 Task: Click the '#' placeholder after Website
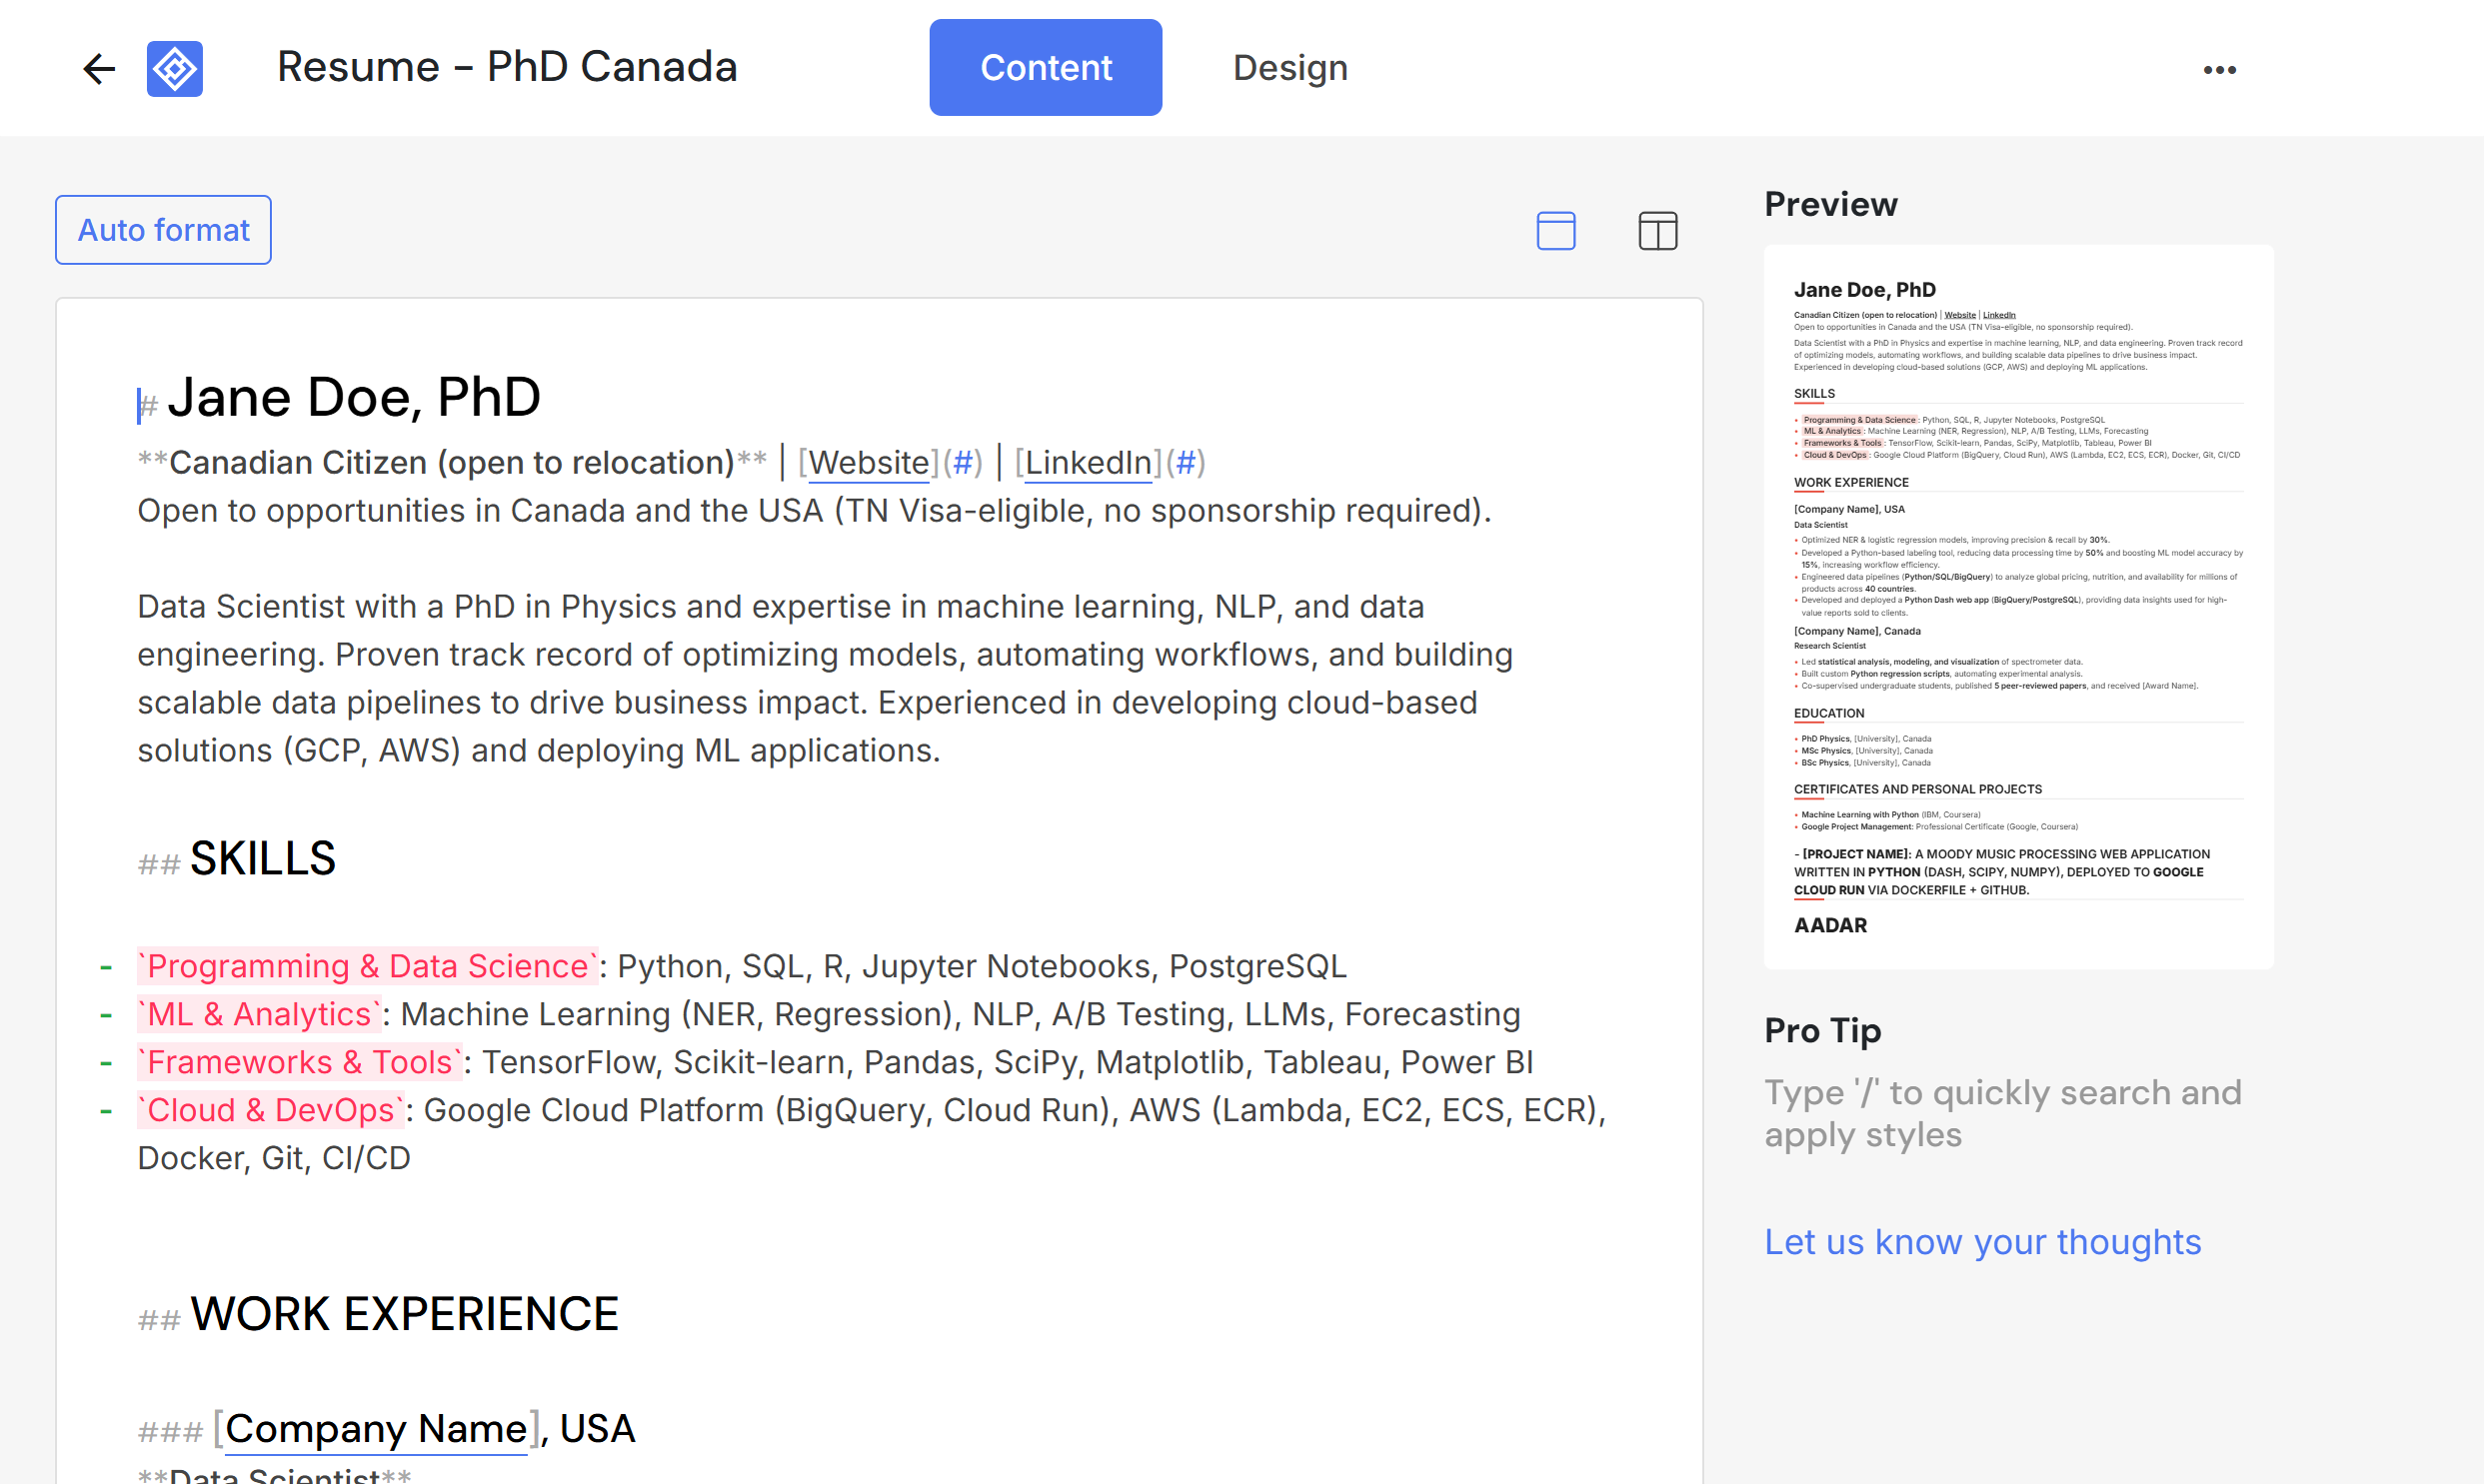point(963,462)
